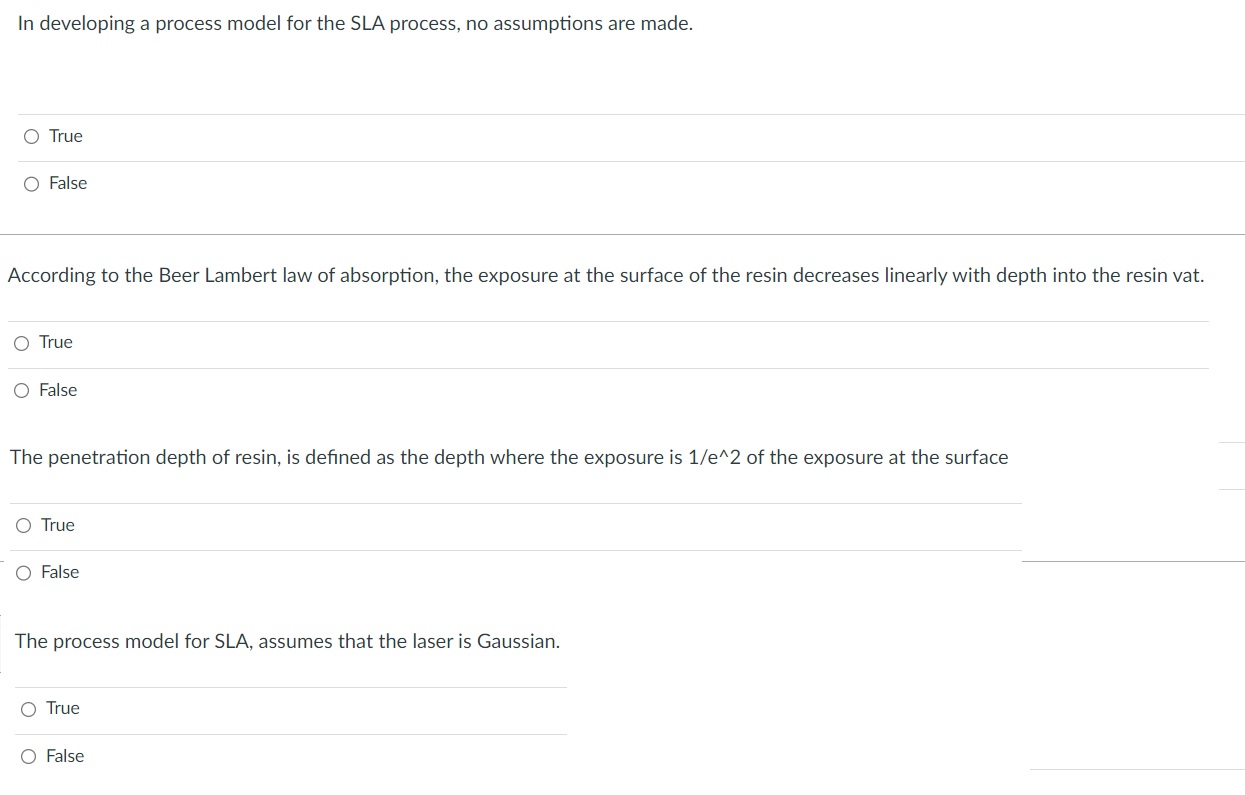
Task: Click the True label below the Gaussian laser statement
Action: [62, 709]
